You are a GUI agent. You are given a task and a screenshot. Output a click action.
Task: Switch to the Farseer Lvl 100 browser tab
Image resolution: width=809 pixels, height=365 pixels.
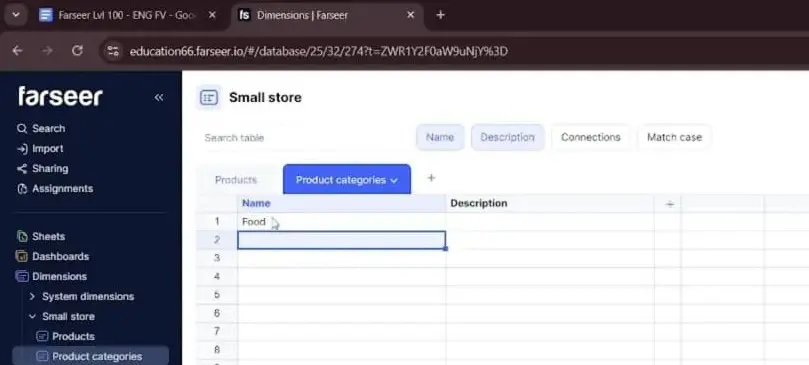point(126,15)
